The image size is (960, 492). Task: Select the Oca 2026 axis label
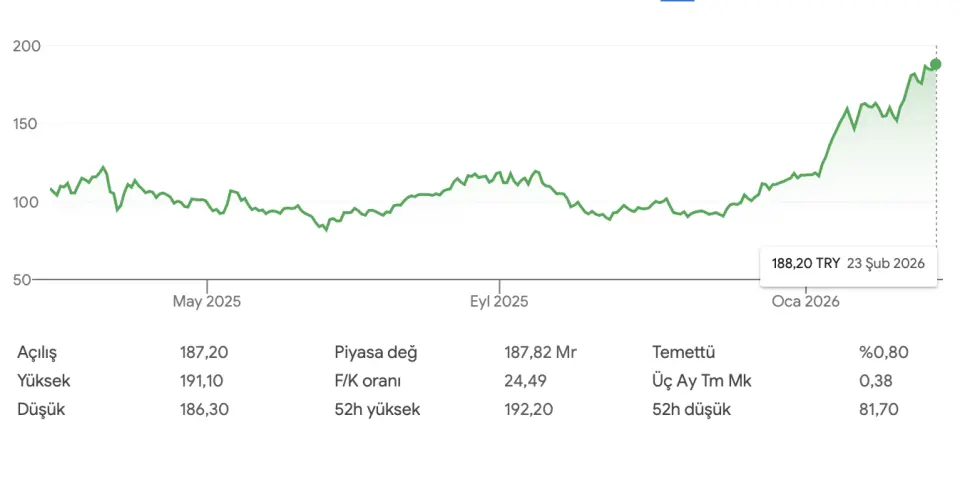[805, 301]
